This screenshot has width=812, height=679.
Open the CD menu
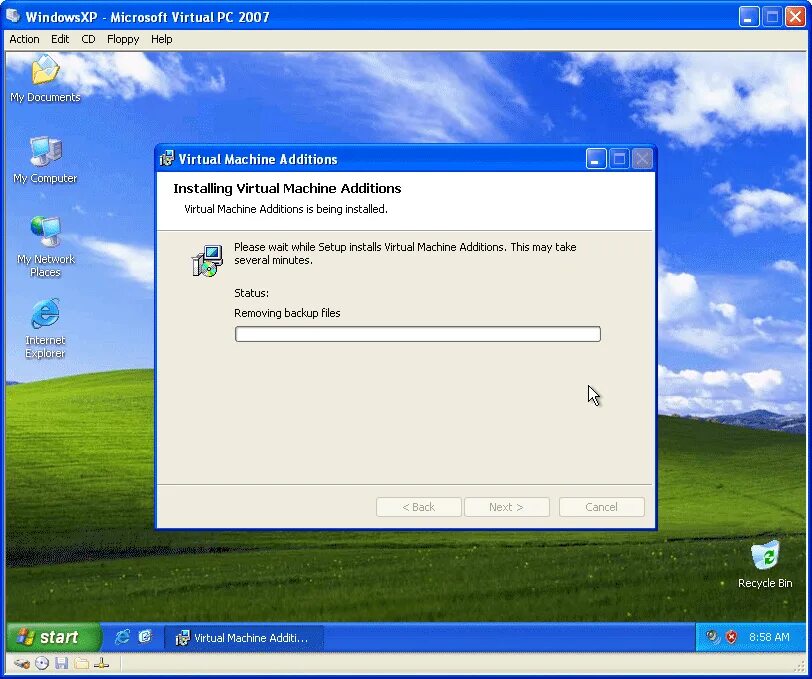[x=89, y=39]
